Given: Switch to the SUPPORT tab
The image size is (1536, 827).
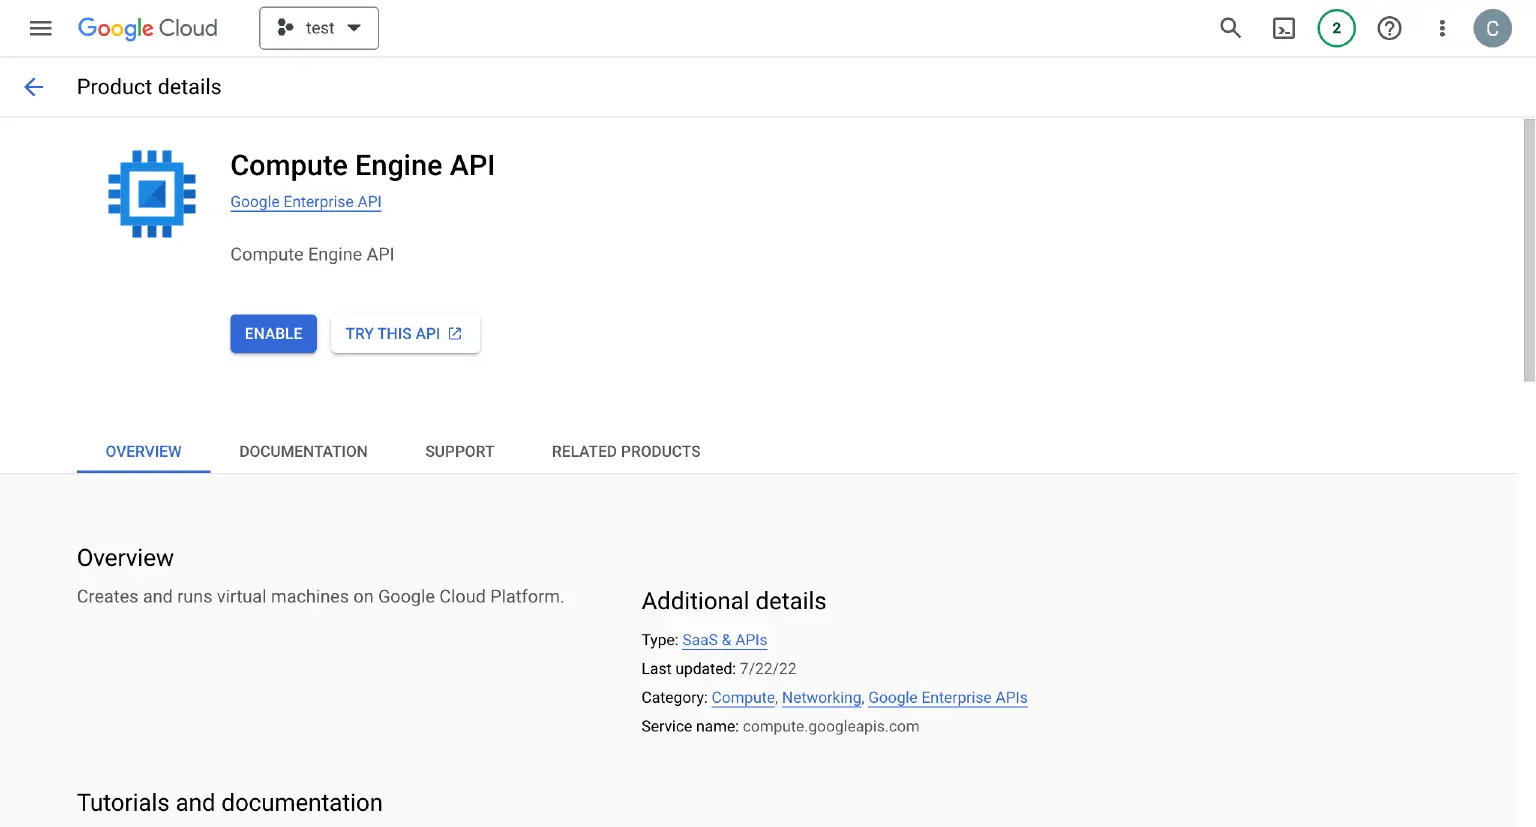Looking at the screenshot, I should point(459,452).
